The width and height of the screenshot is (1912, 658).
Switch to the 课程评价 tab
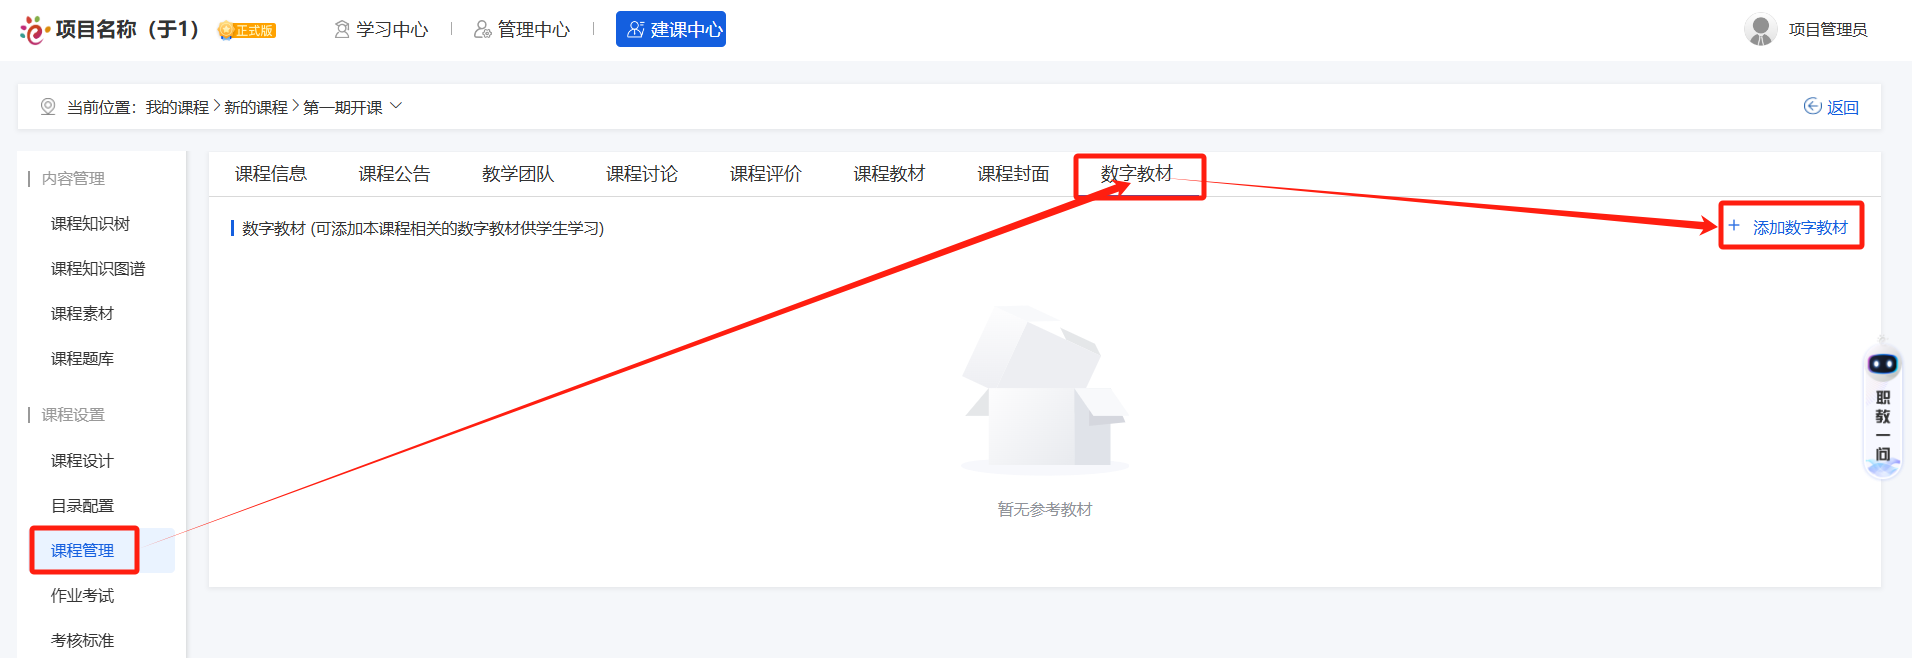point(766,174)
